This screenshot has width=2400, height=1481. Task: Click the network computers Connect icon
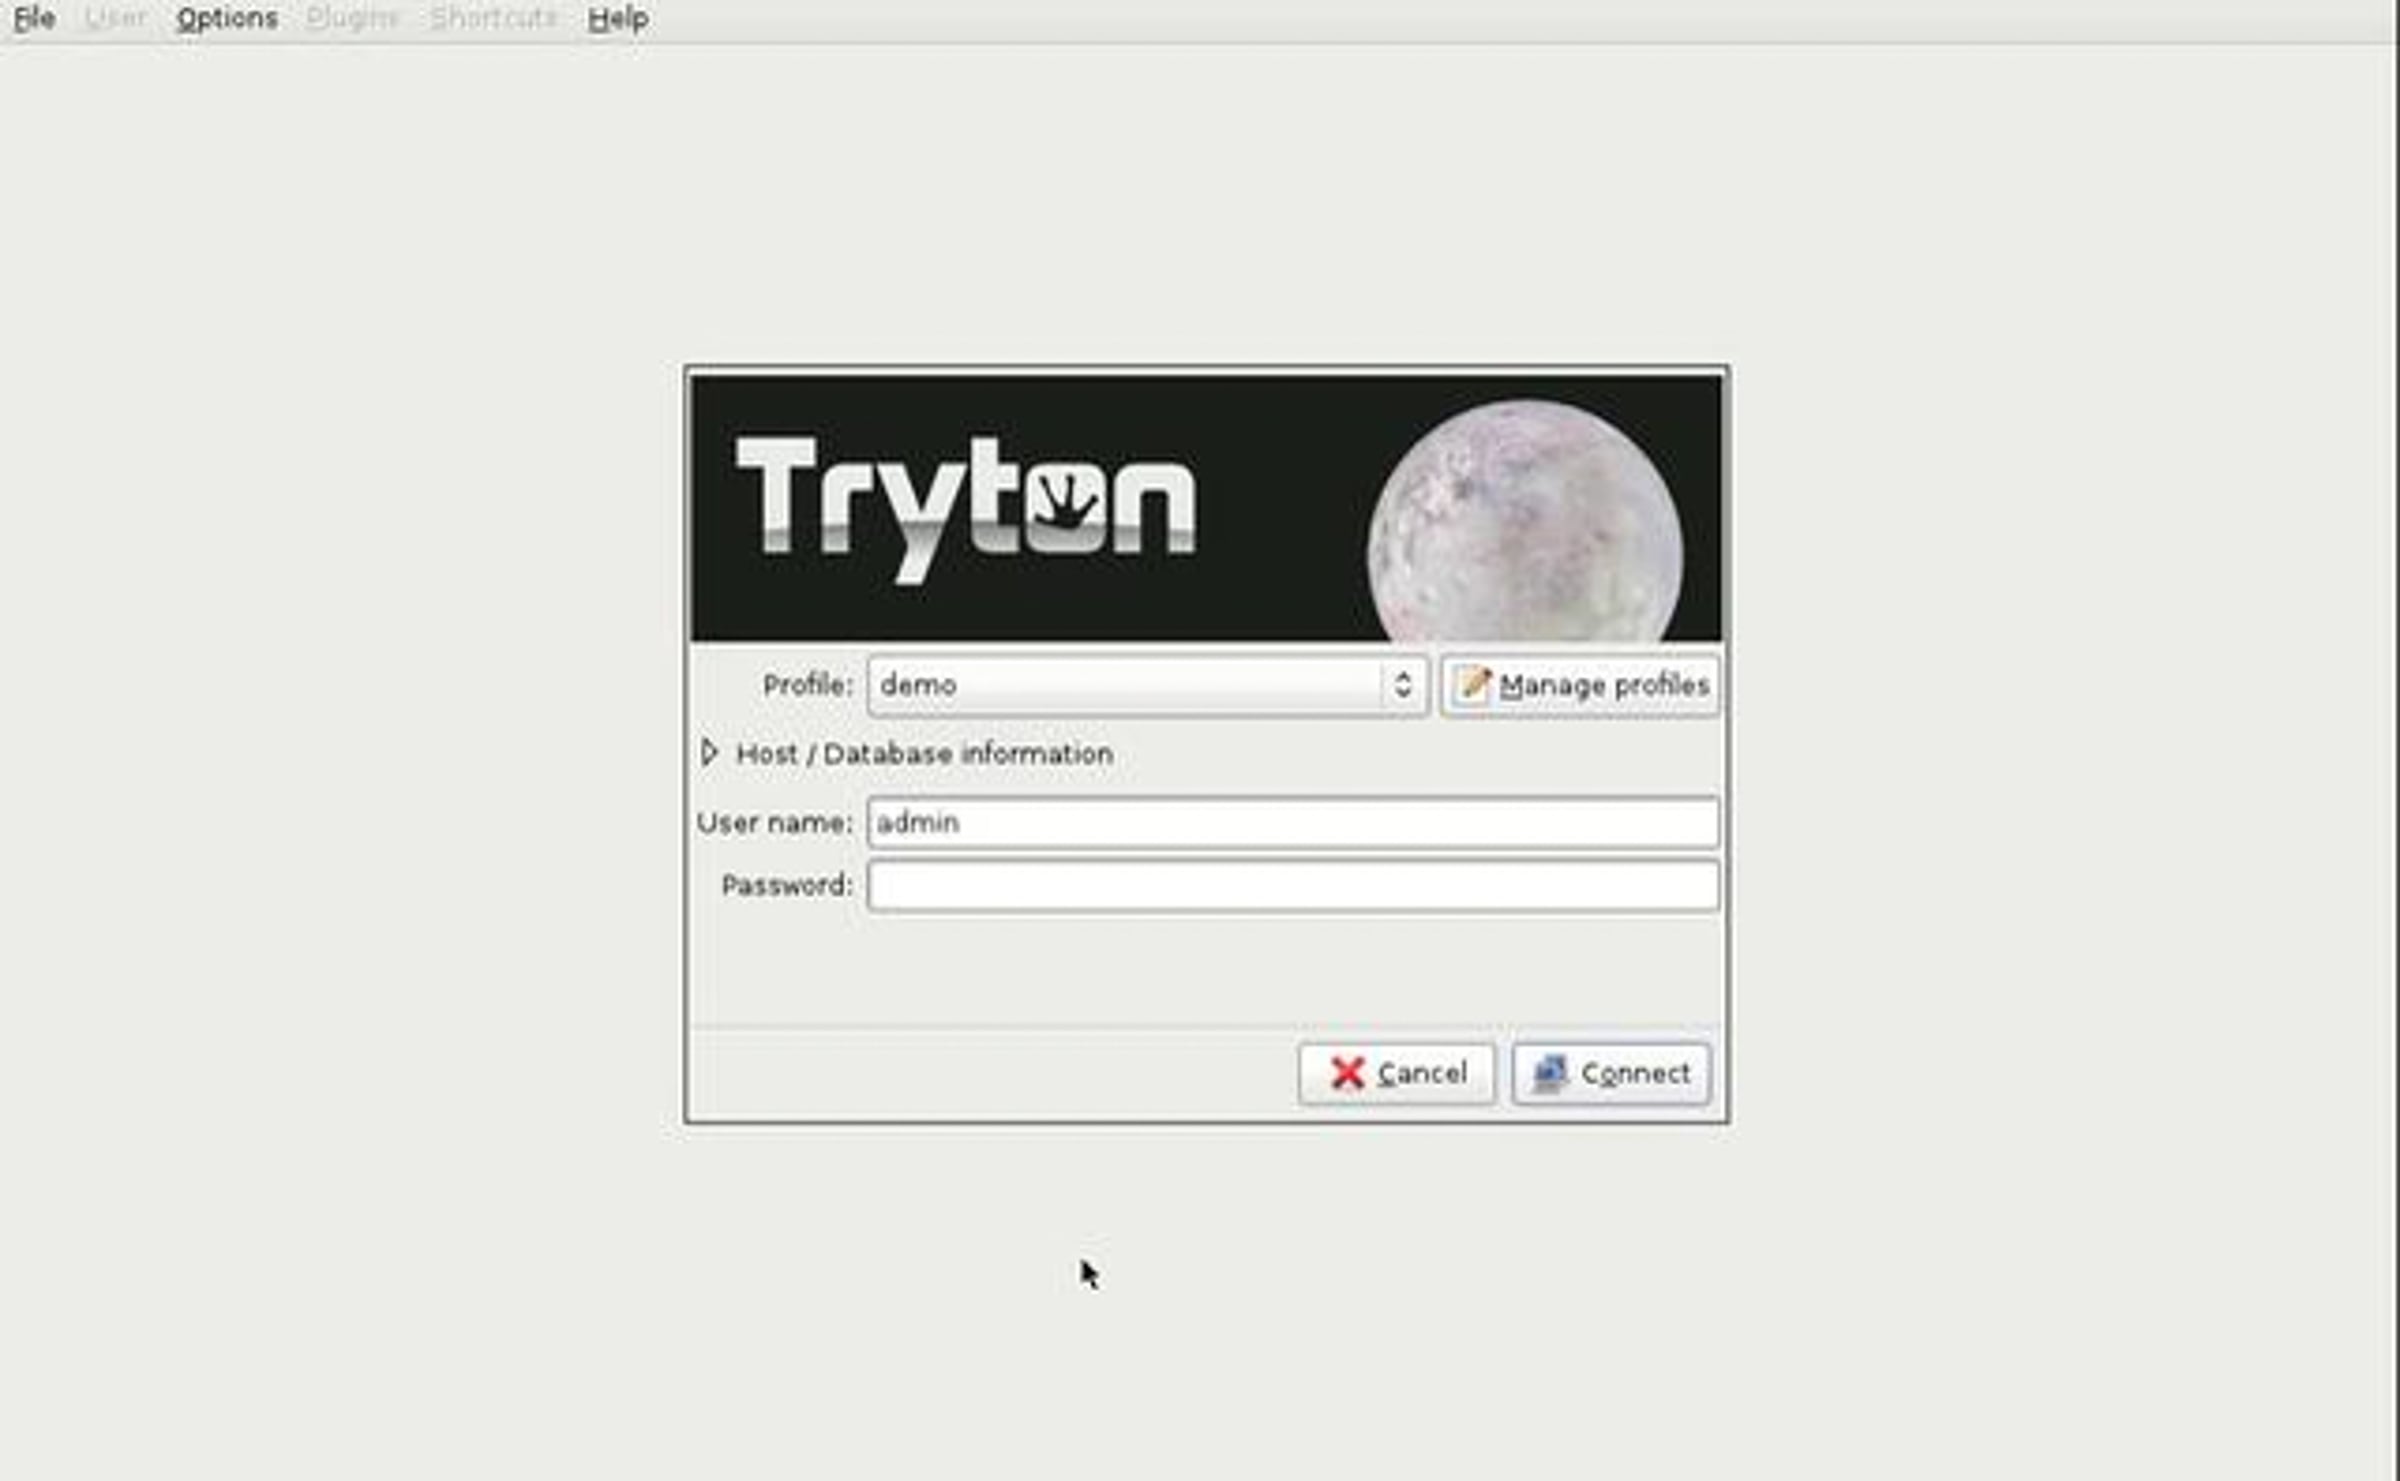click(1550, 1073)
